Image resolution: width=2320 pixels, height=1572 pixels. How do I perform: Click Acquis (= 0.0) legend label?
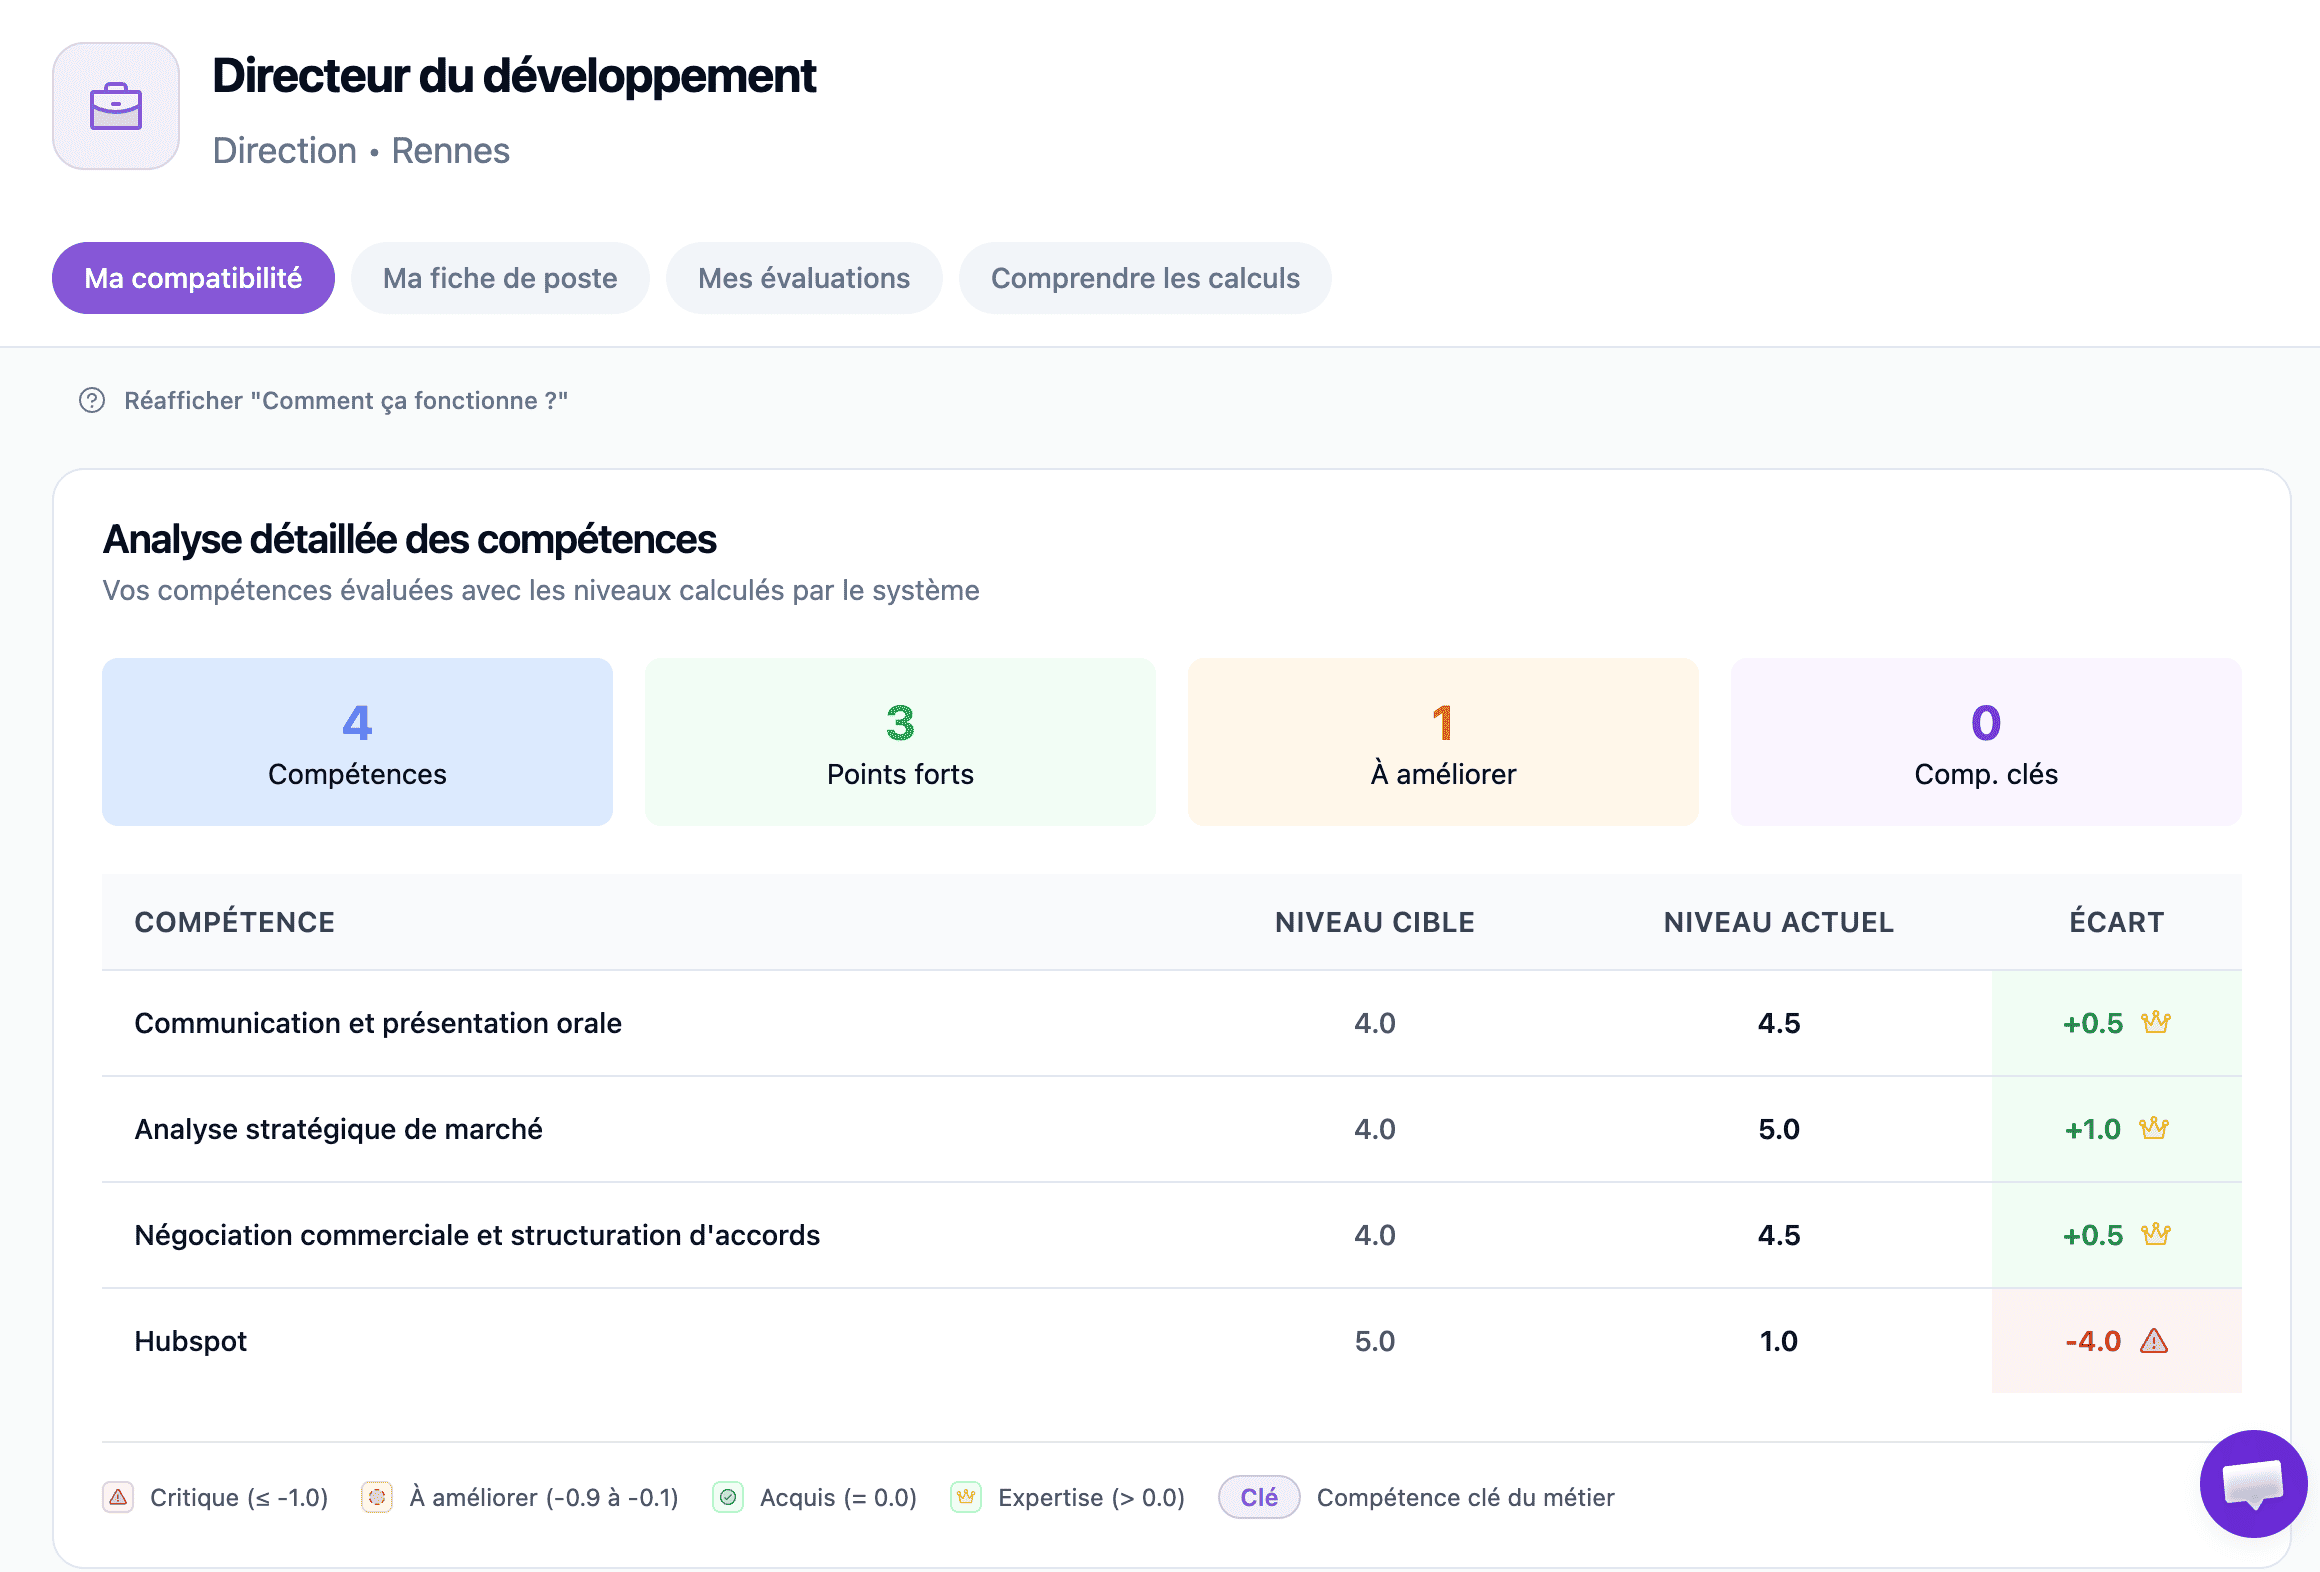(838, 1497)
